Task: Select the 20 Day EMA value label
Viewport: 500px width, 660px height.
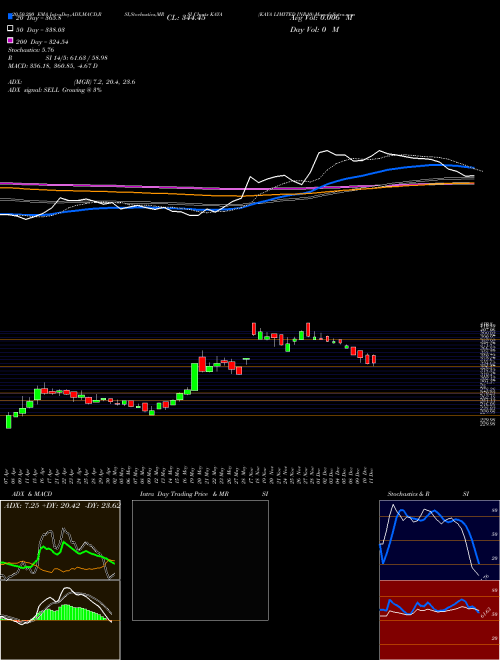Action: pos(39,18)
